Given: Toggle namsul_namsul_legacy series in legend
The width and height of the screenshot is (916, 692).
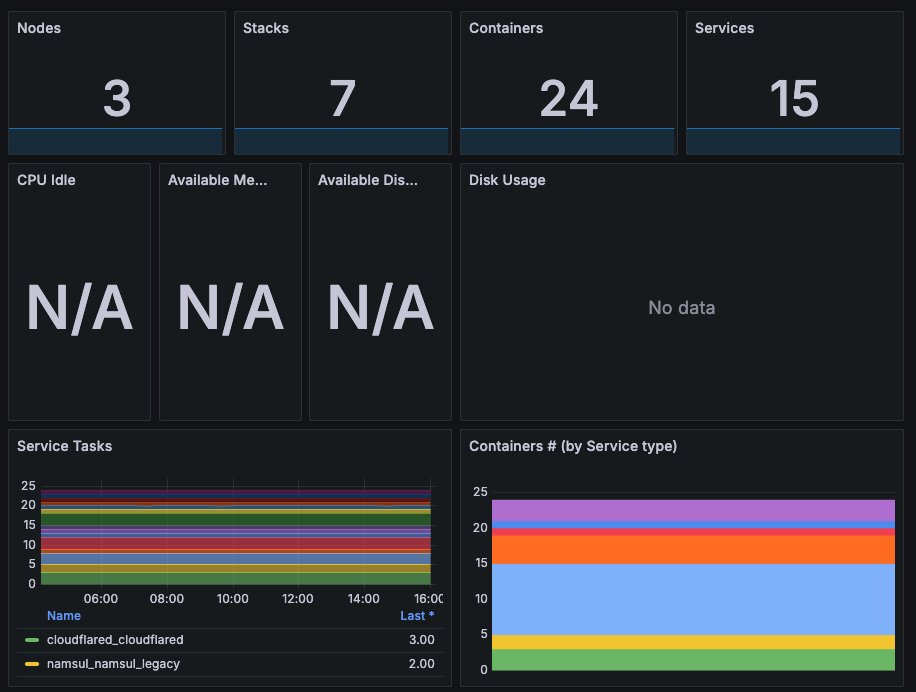Looking at the screenshot, I should [x=113, y=664].
